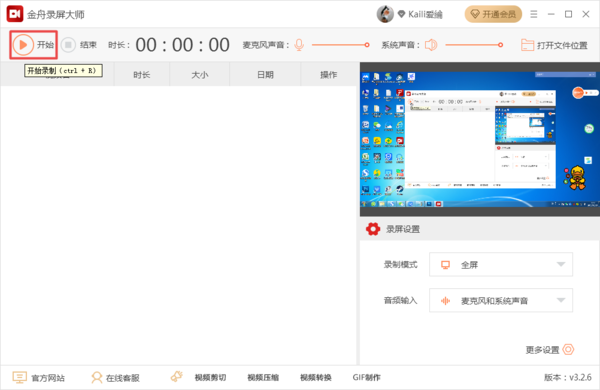Click the recording duration timer display

pyautogui.click(x=183, y=45)
